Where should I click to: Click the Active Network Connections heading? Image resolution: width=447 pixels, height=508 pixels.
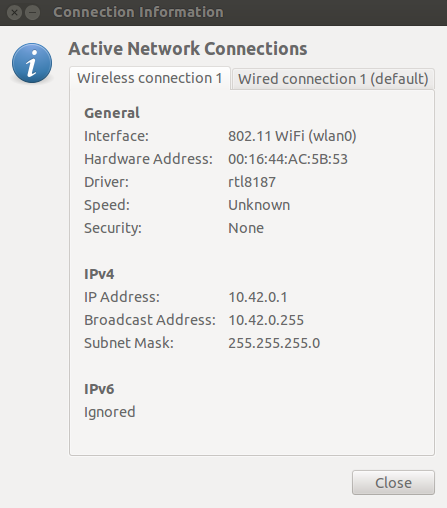[x=188, y=49]
